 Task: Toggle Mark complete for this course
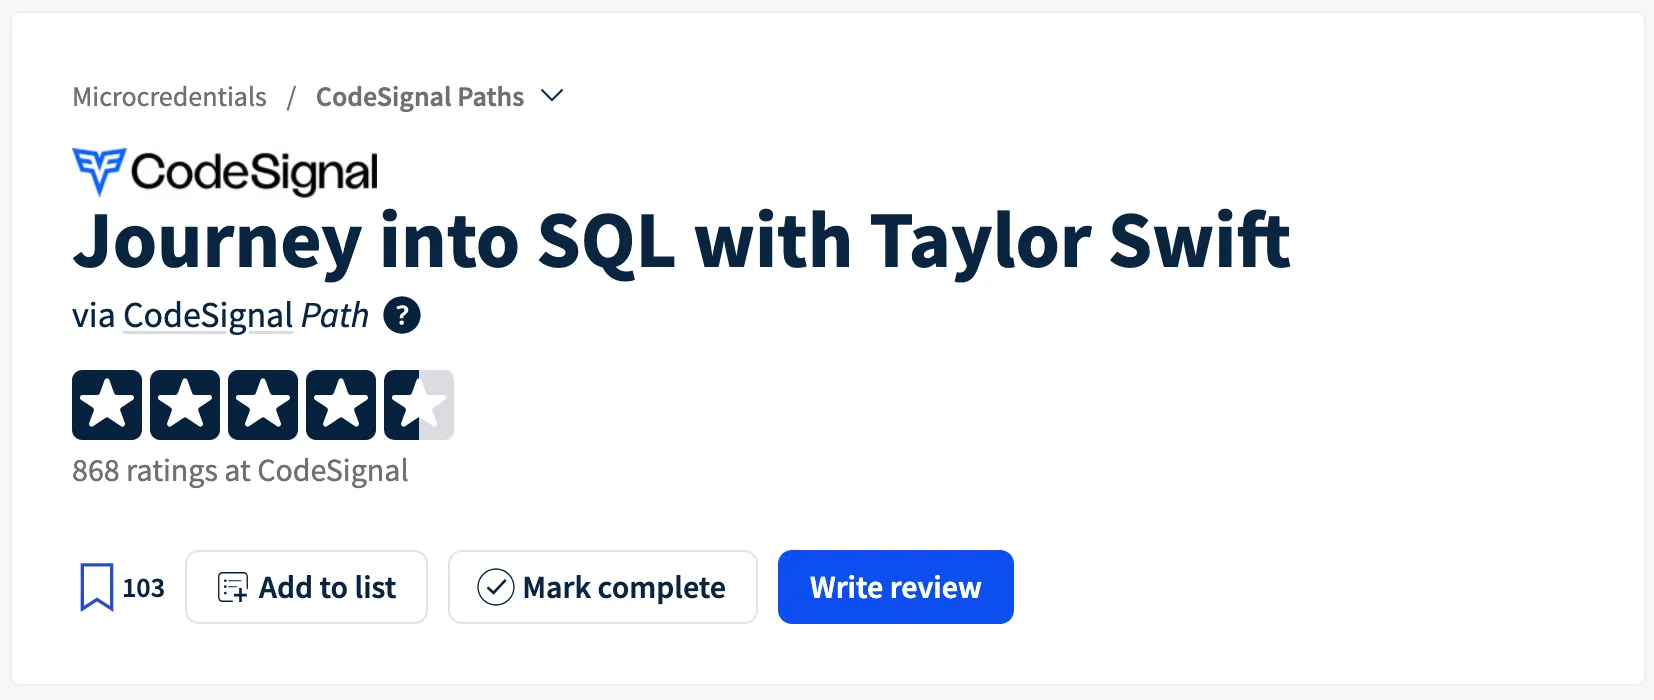tap(602, 587)
